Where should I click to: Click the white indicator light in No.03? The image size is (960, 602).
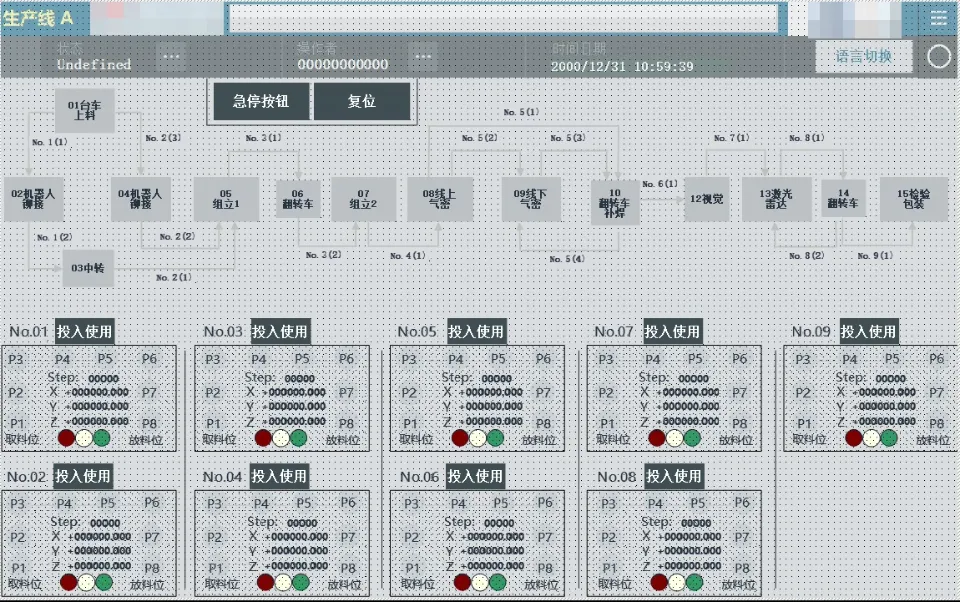[281, 438]
